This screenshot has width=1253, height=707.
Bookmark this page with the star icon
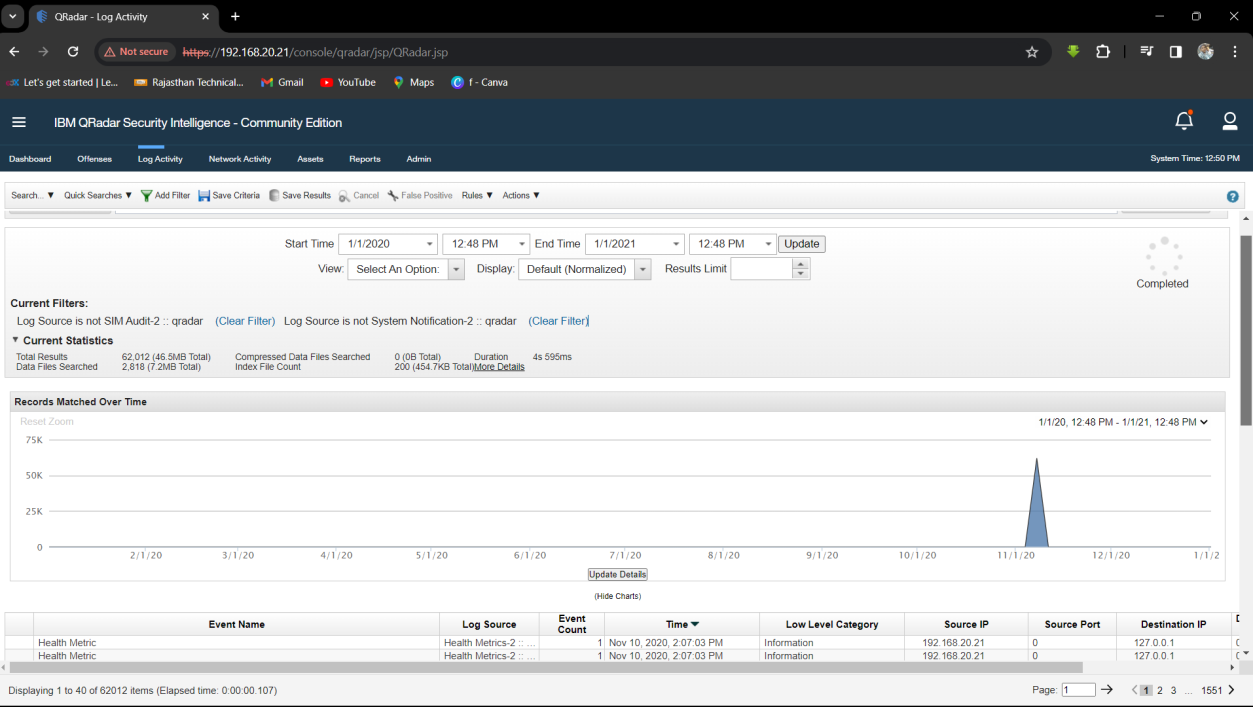[x=1032, y=52]
